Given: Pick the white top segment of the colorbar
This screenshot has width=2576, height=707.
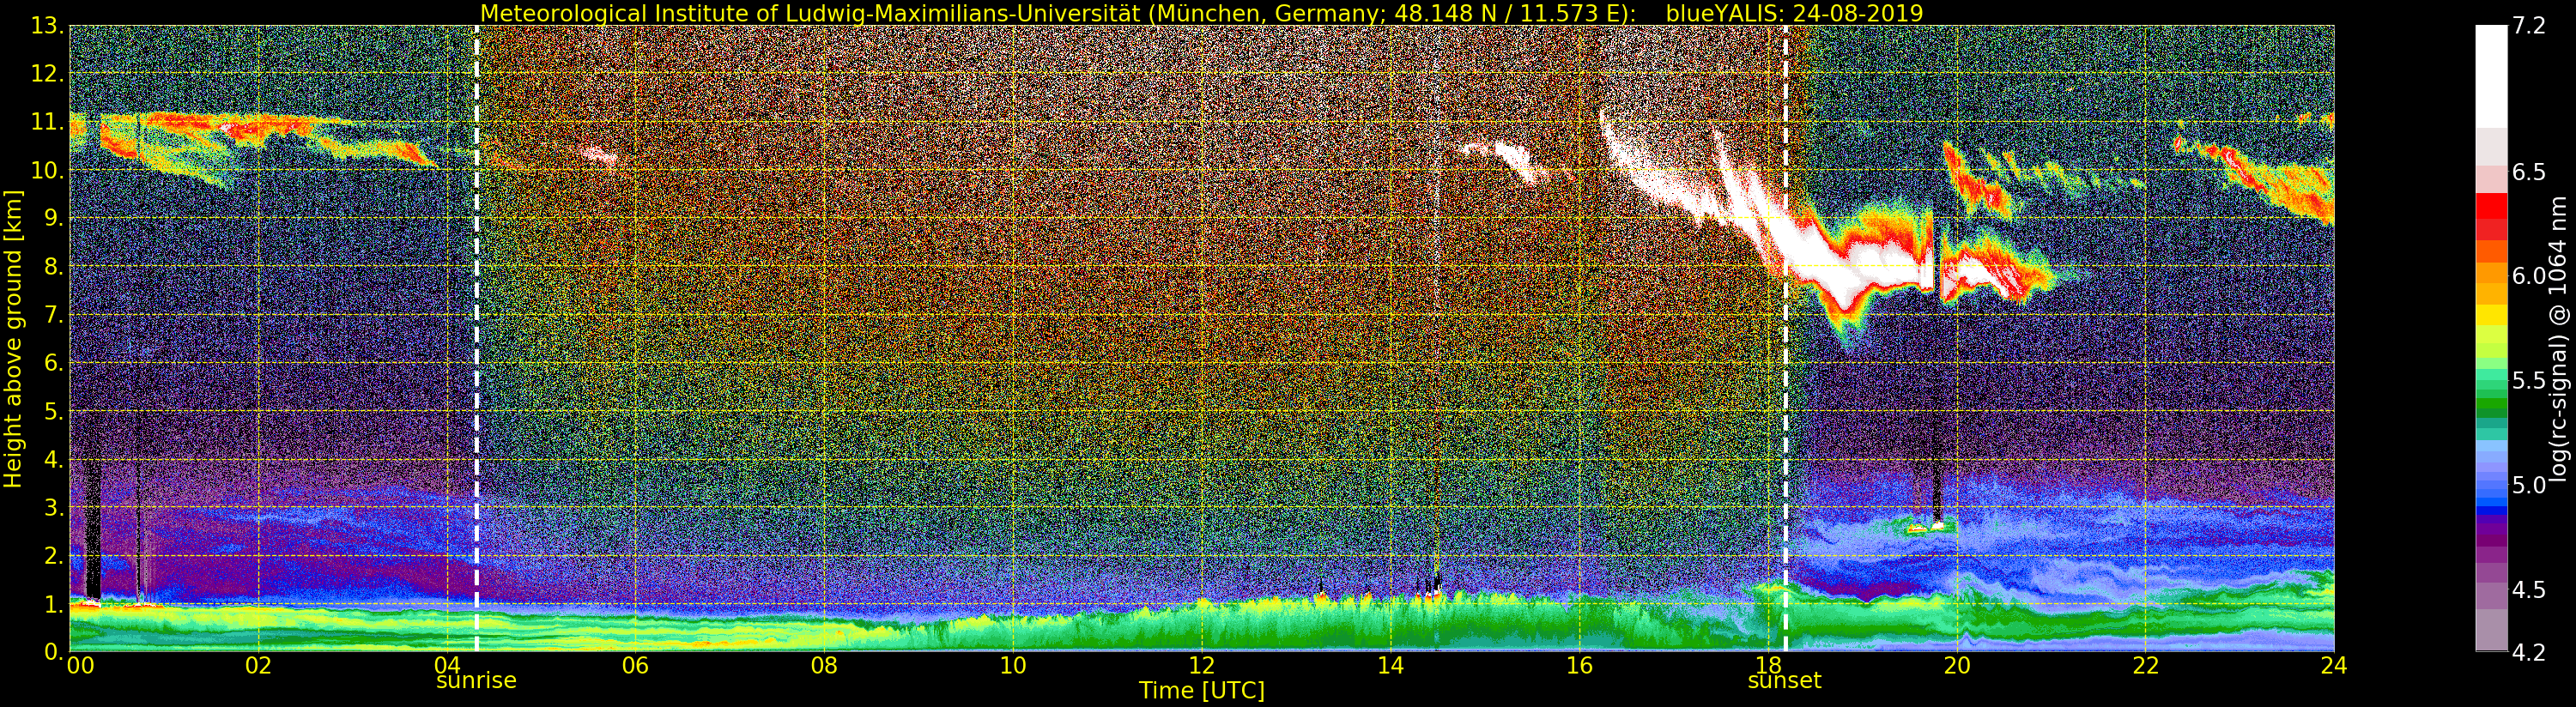Looking at the screenshot, I should pyautogui.click(x=2490, y=76).
